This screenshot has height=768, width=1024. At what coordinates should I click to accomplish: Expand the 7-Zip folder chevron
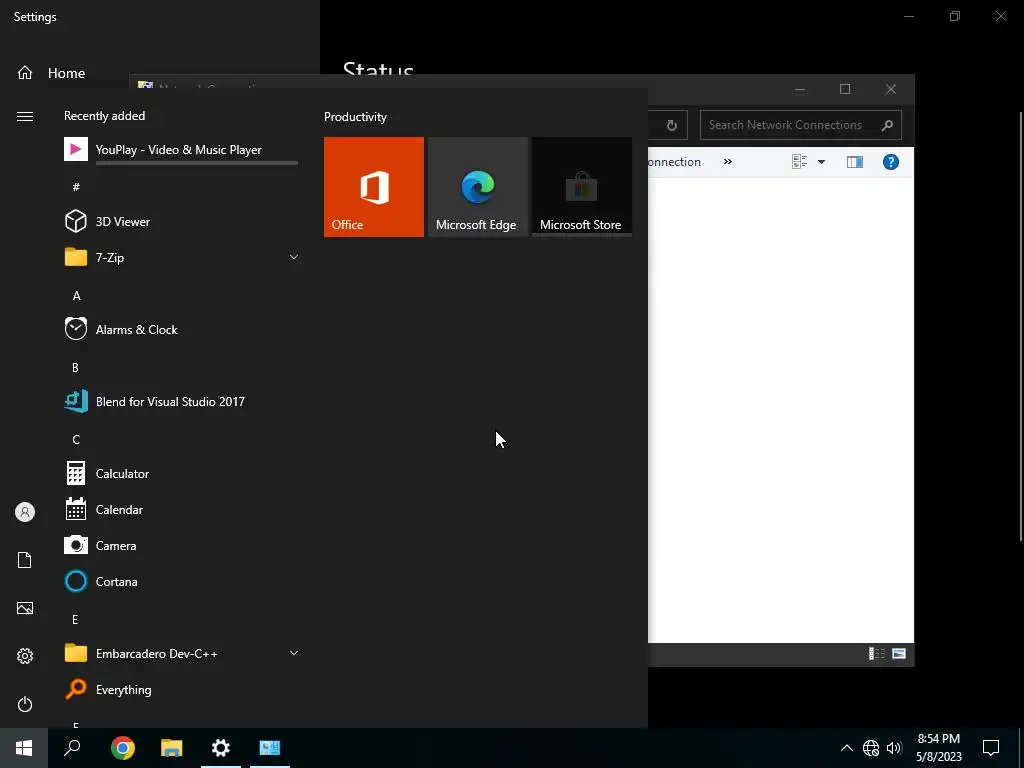tap(294, 257)
